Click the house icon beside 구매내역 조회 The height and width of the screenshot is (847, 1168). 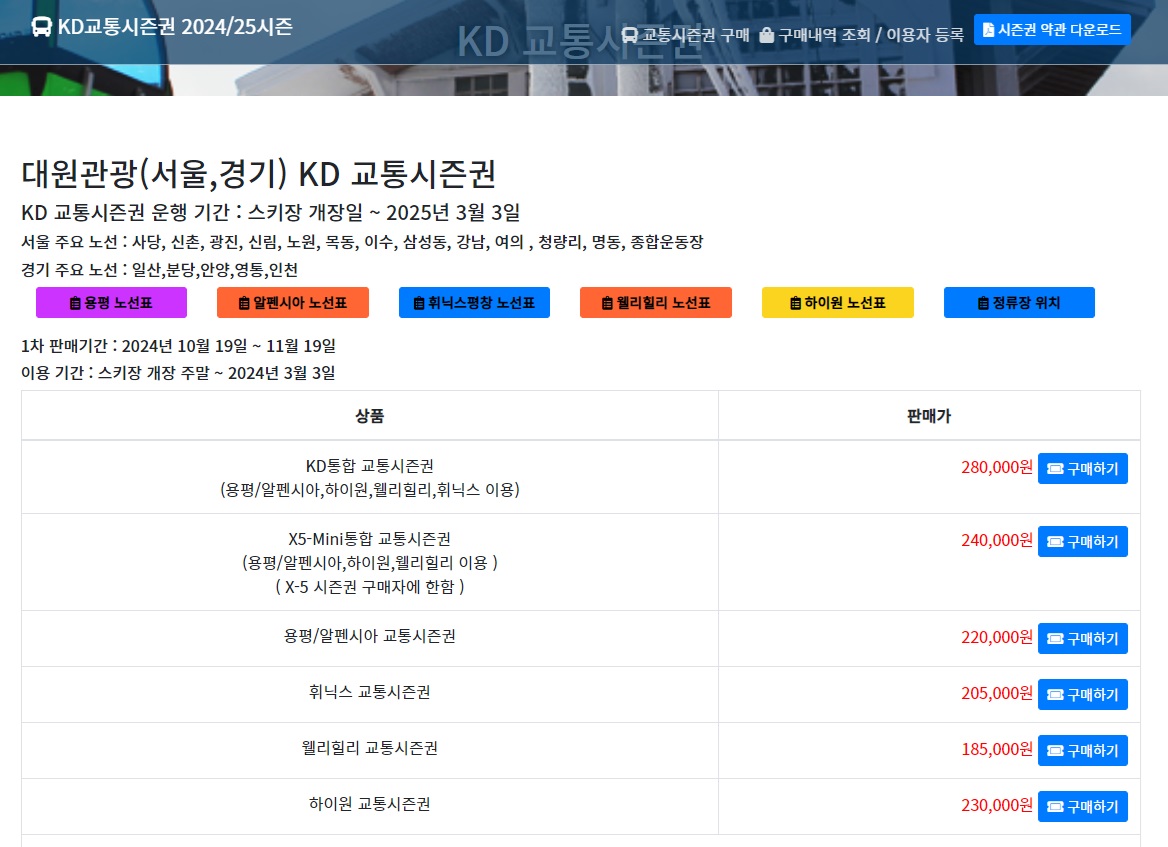(x=764, y=33)
